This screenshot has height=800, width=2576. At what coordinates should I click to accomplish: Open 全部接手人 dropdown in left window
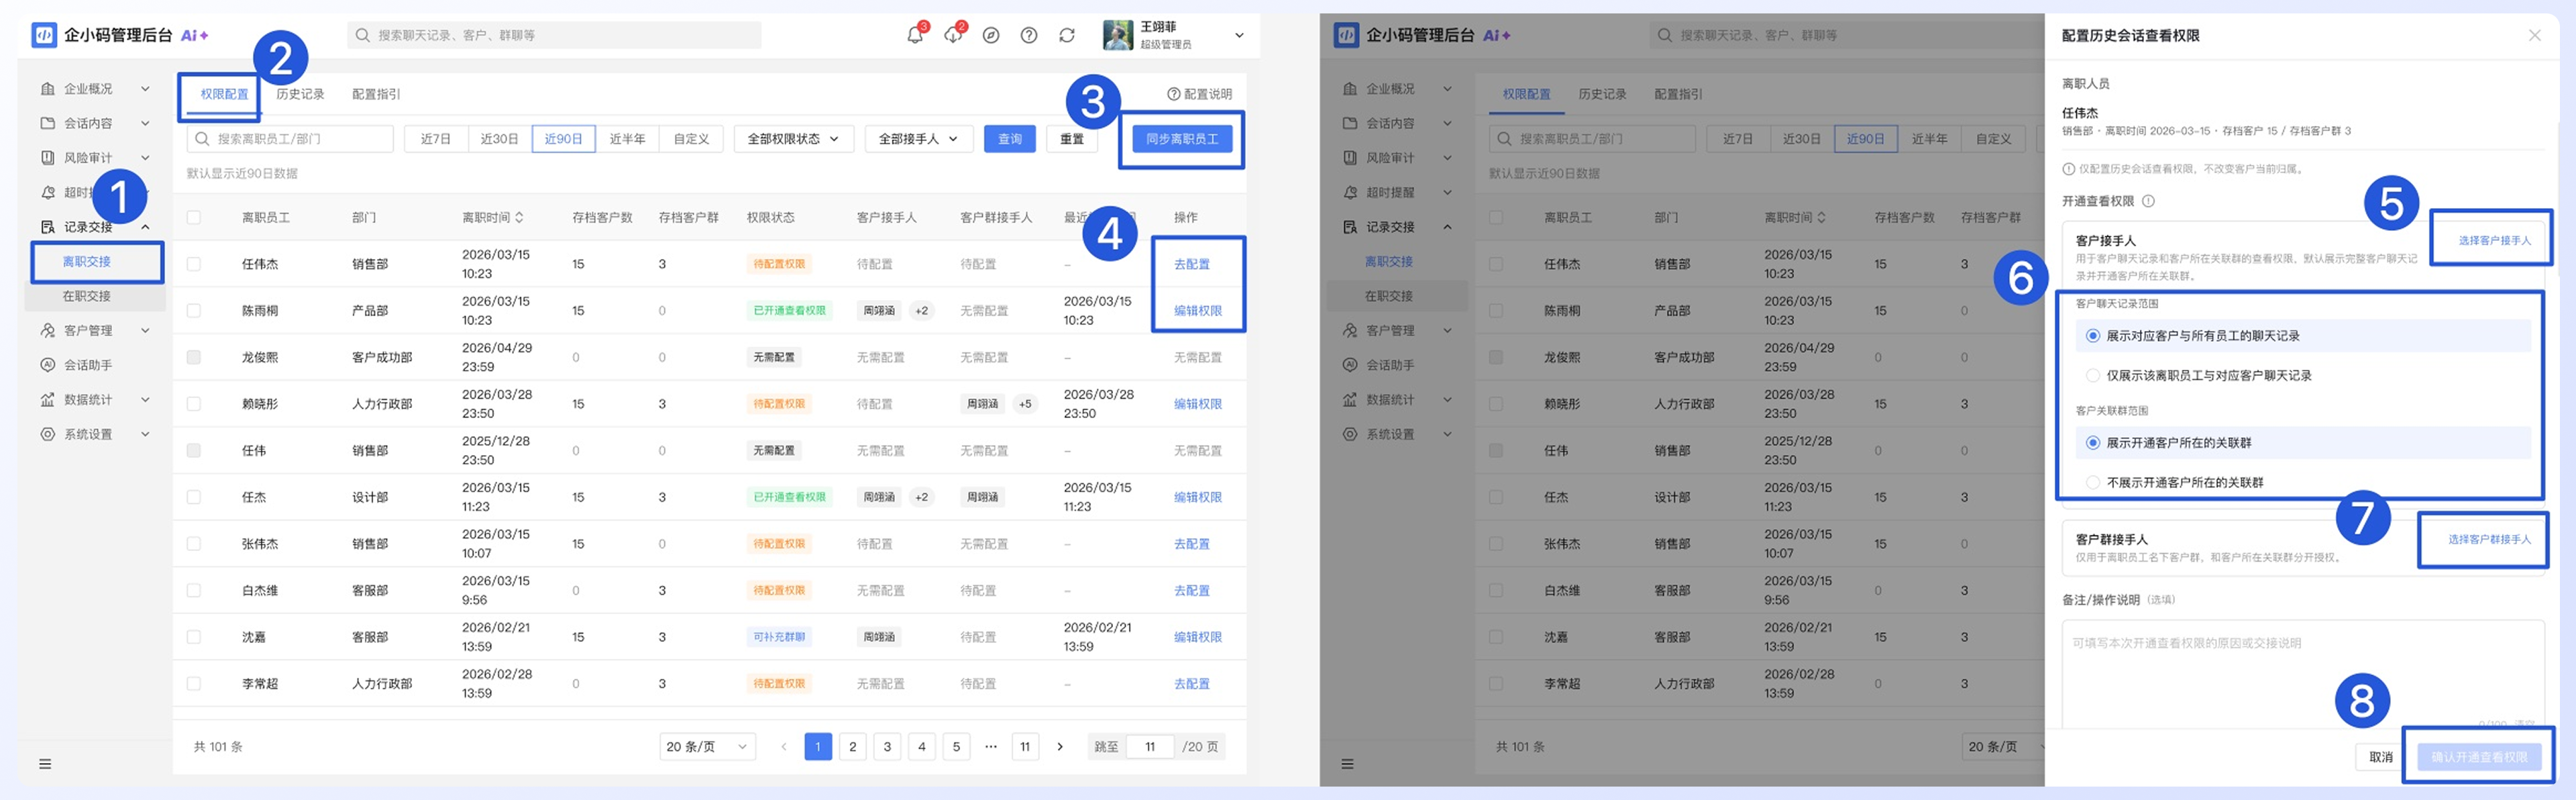point(918,139)
